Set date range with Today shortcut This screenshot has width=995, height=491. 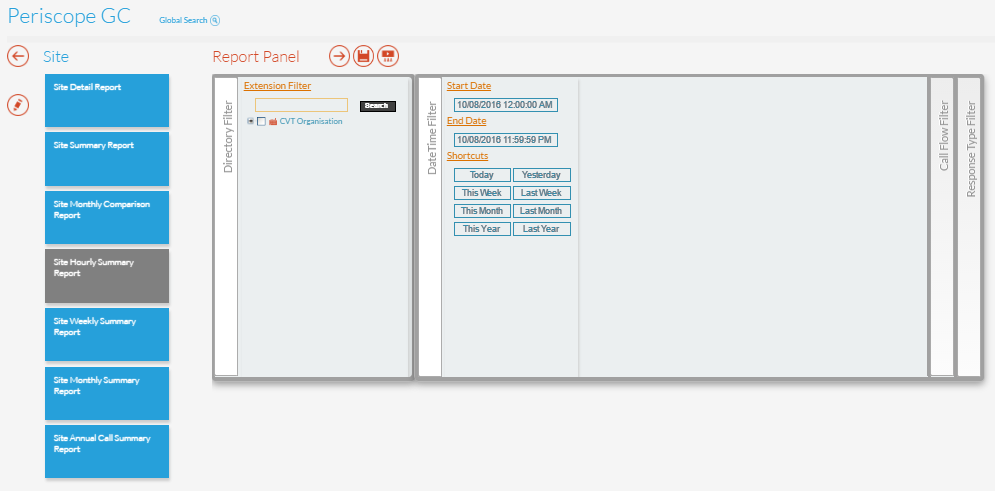(x=482, y=175)
